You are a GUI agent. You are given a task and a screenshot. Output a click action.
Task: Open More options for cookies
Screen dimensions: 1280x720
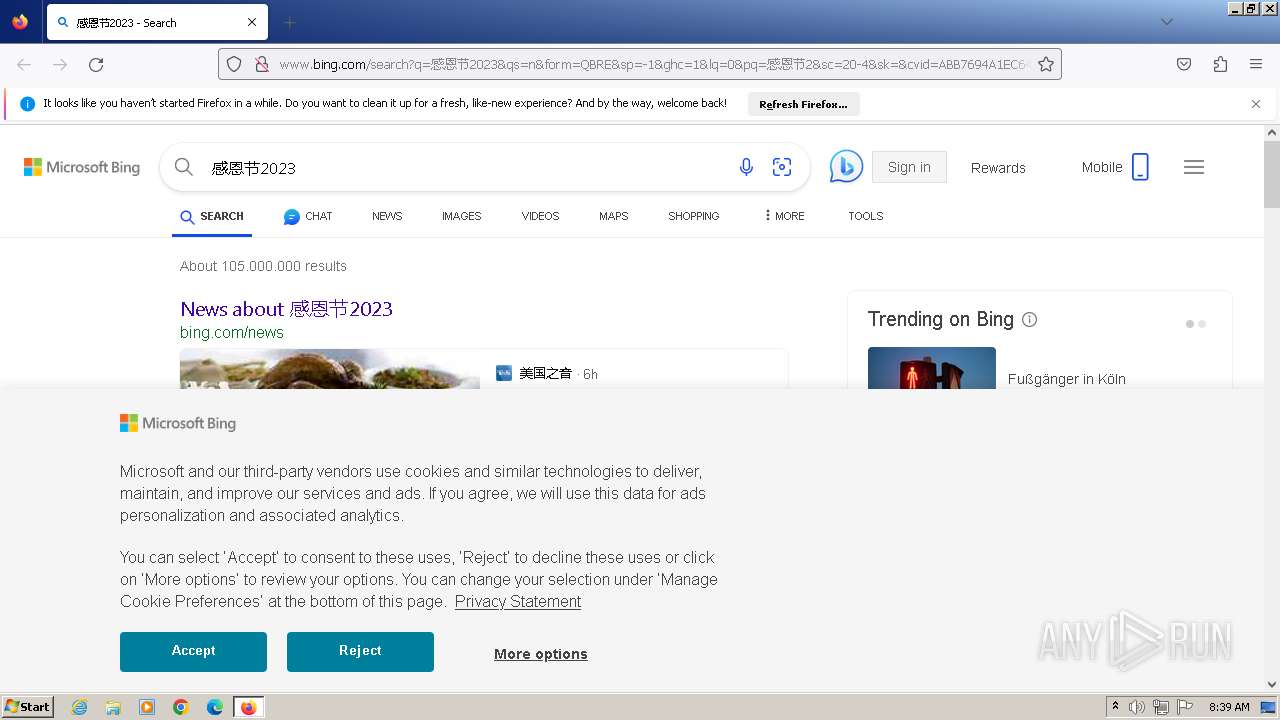pos(541,654)
